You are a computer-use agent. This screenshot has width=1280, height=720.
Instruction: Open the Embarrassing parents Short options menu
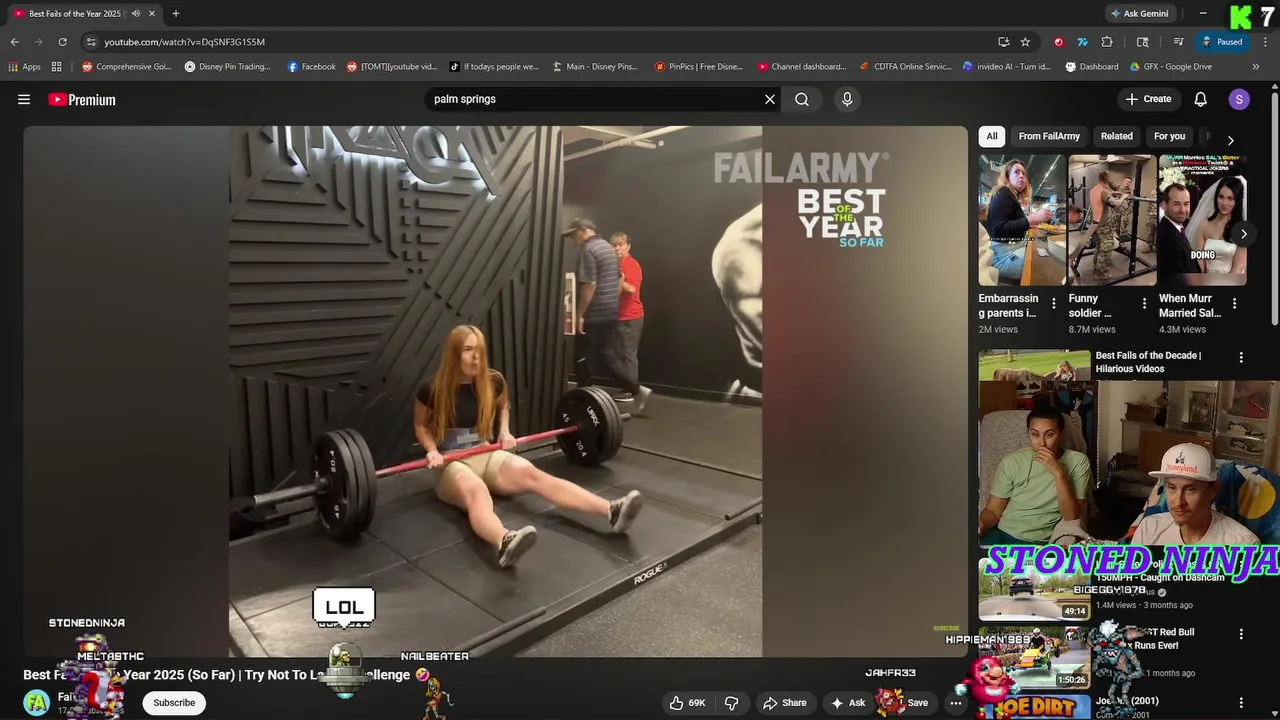click(x=1053, y=303)
